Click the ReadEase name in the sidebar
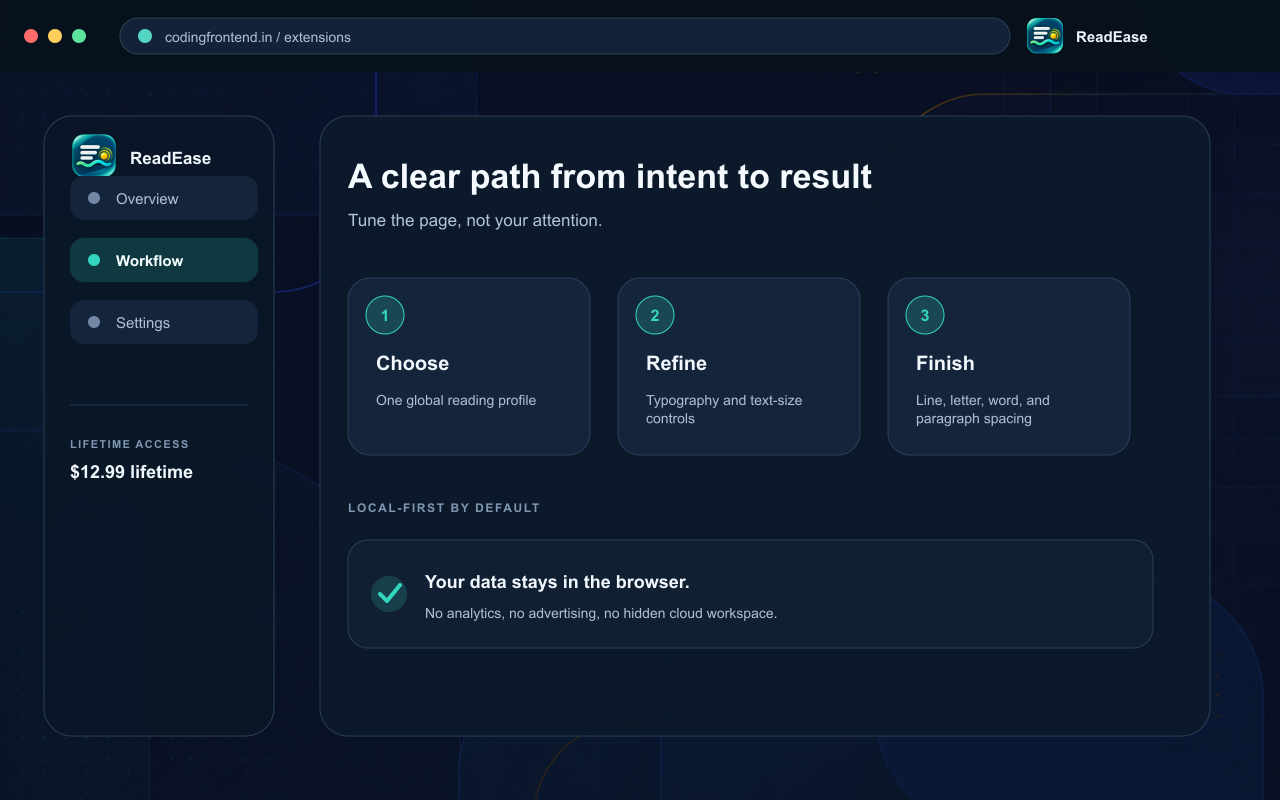 [171, 158]
